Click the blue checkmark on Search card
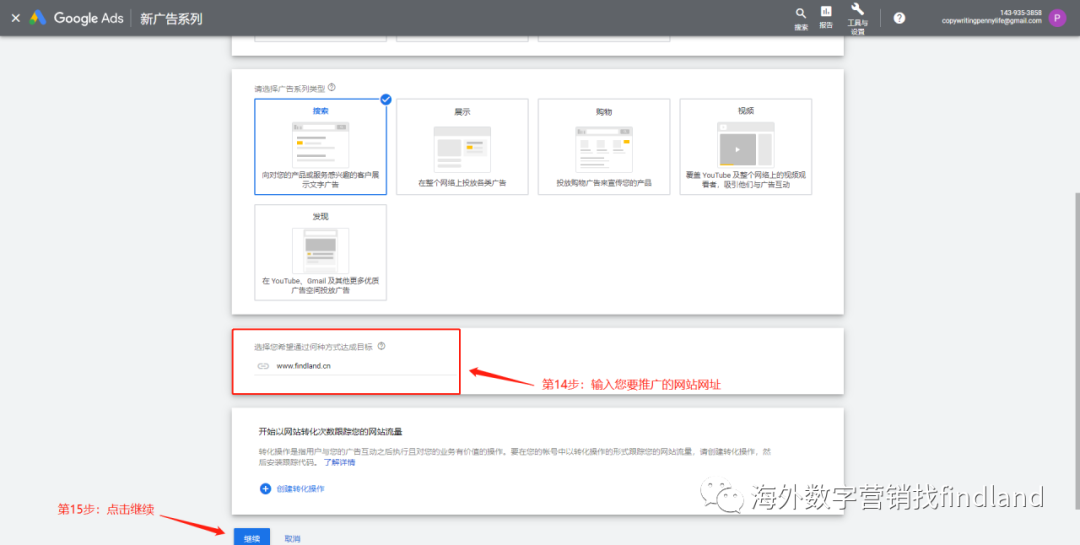This screenshot has width=1080, height=545. point(386,99)
